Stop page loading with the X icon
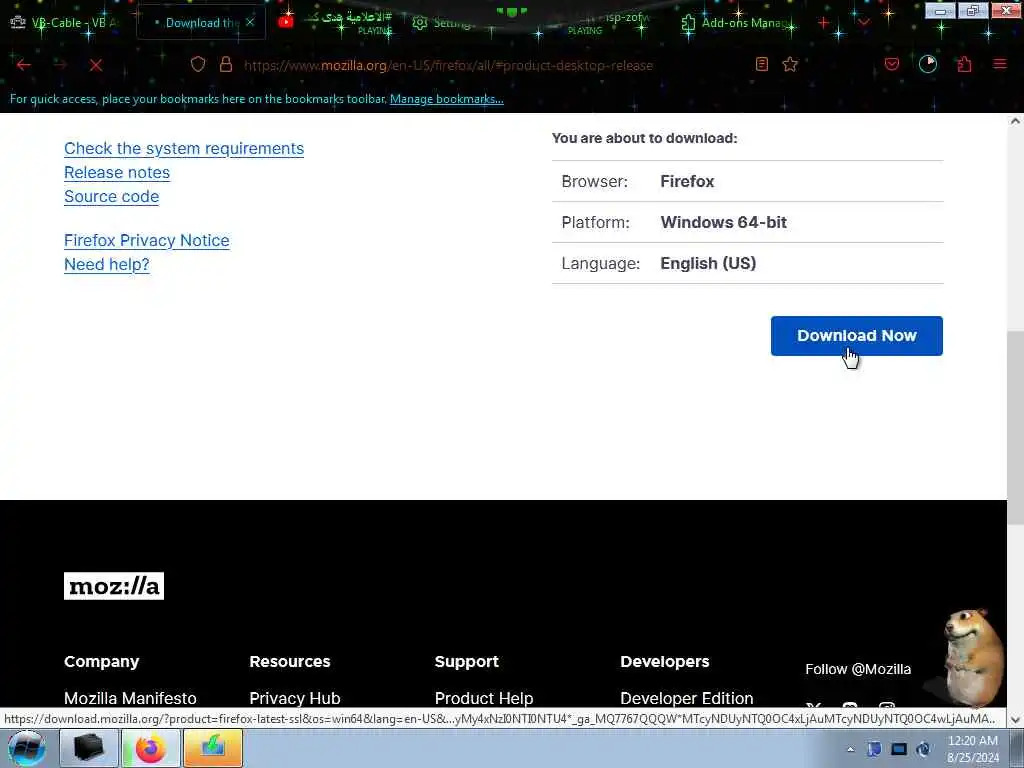The image size is (1024, 768). tap(96, 65)
